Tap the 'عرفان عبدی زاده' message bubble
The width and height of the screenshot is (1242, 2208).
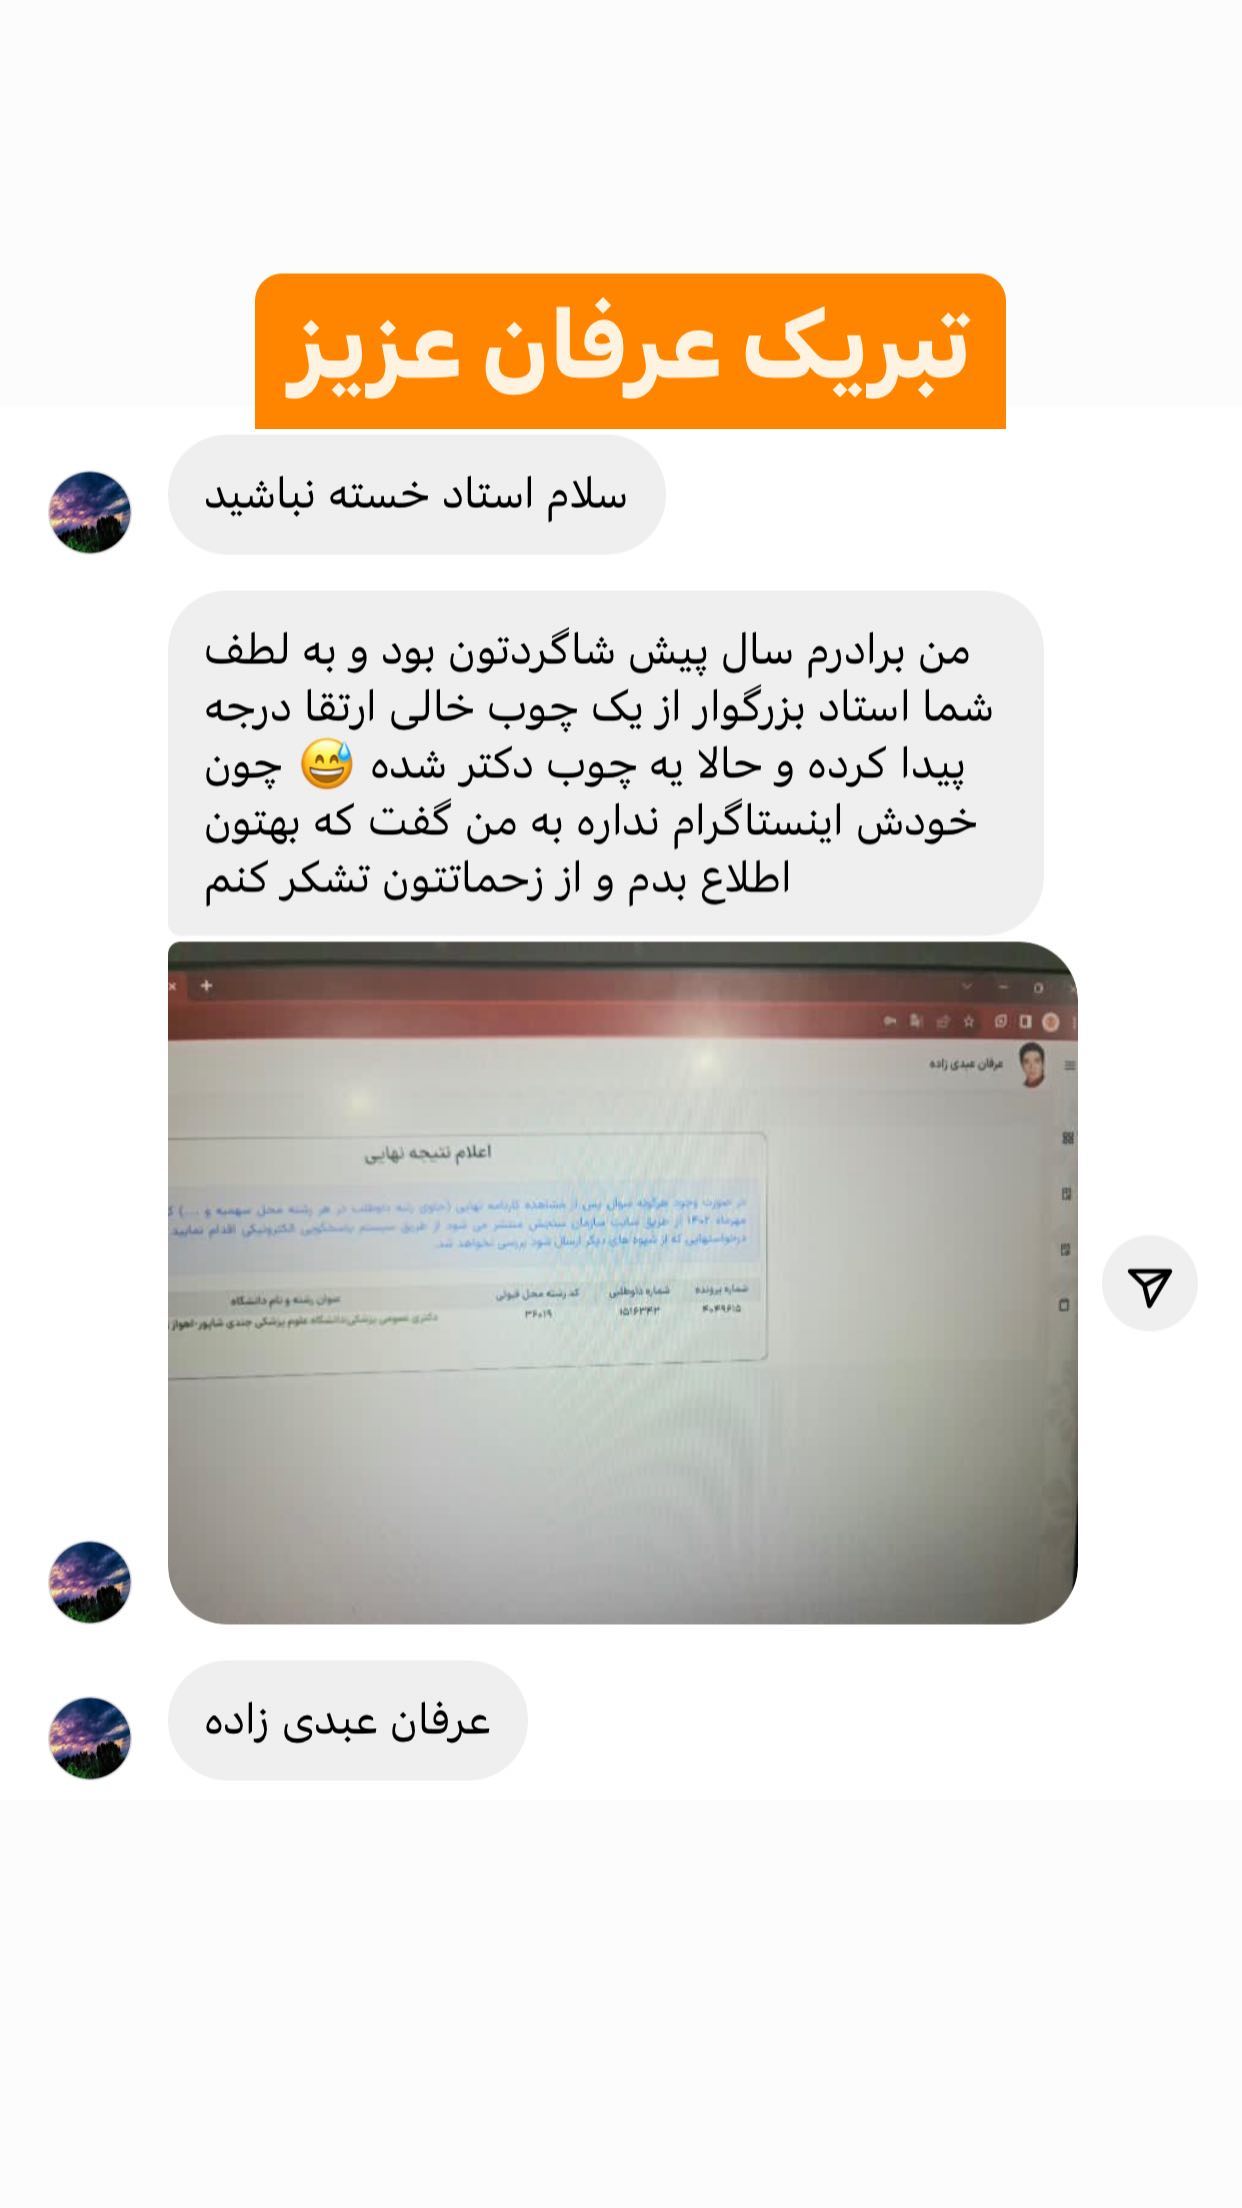347,1720
